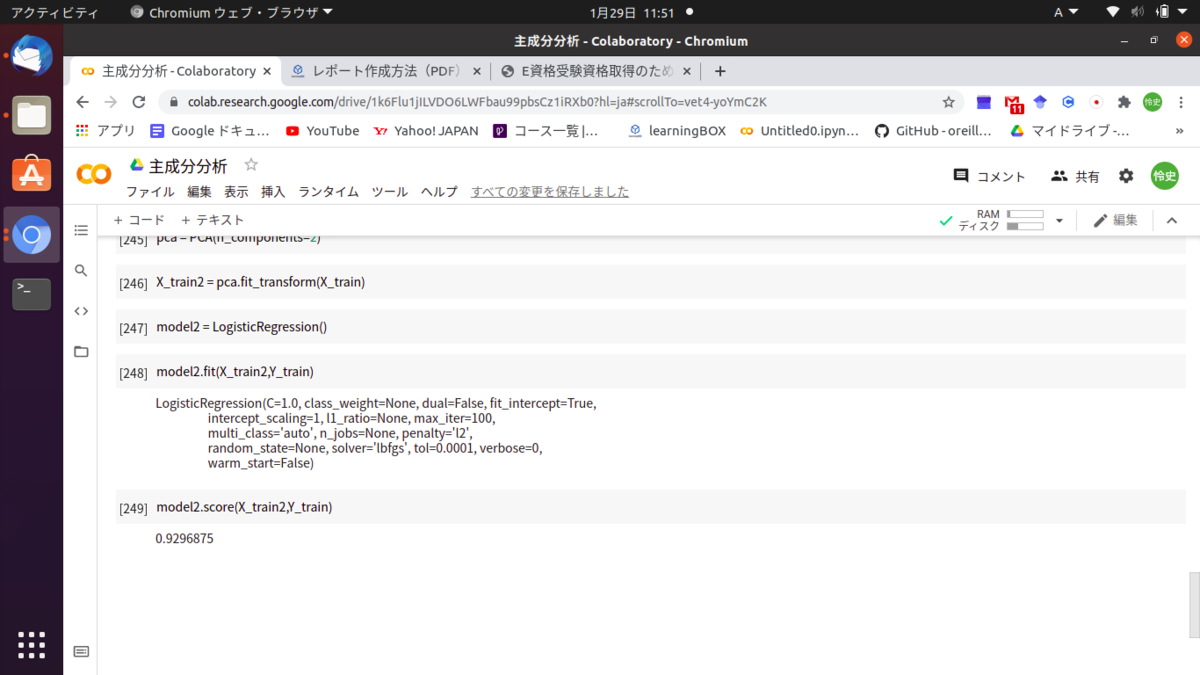
Task: Star the 主成分分析 notebook
Action: (x=251, y=165)
